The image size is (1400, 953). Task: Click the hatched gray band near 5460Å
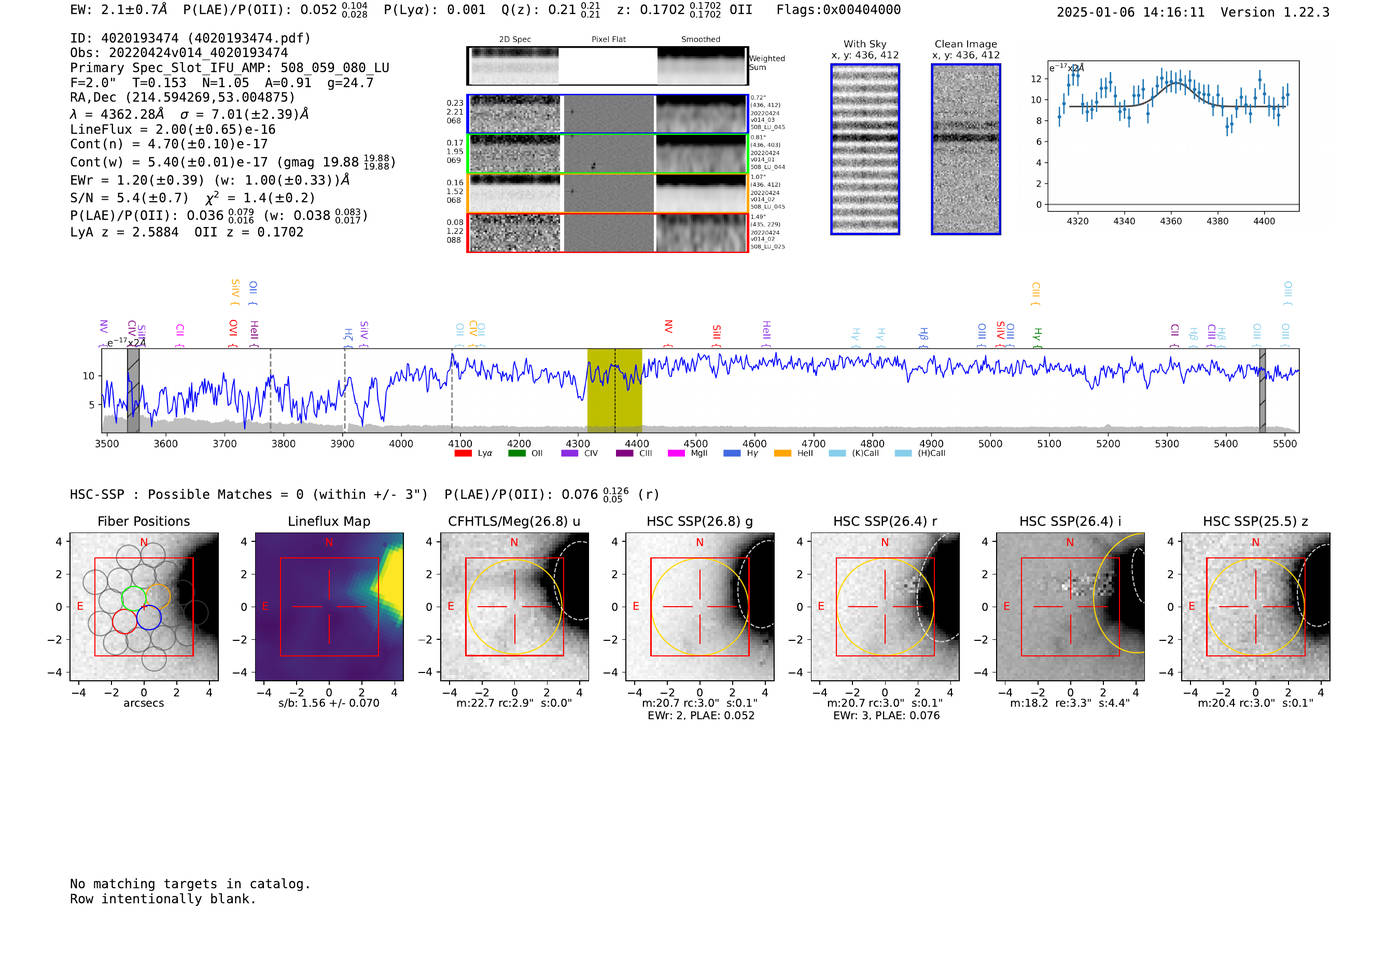point(1262,390)
